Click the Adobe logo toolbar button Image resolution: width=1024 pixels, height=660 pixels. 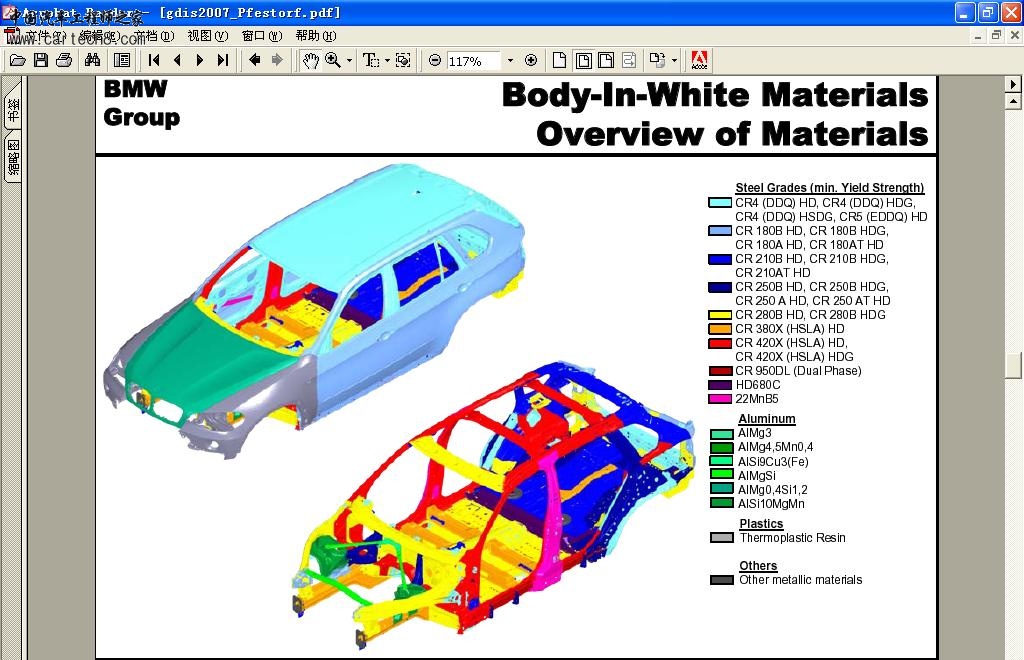pyautogui.click(x=699, y=61)
